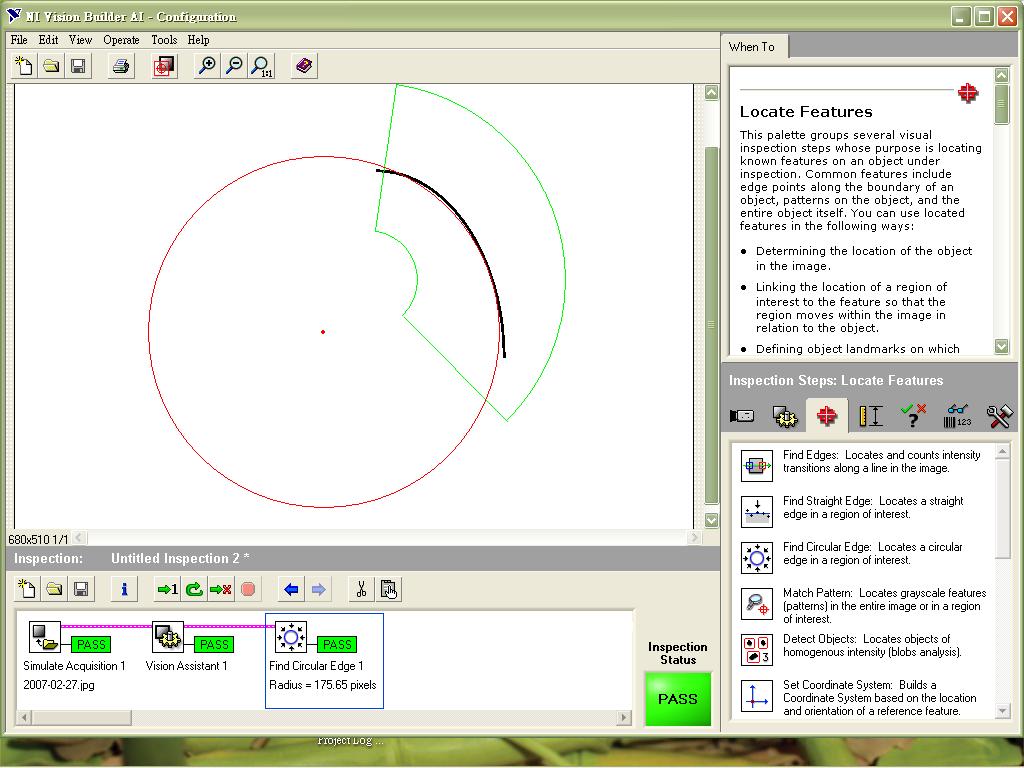The height and width of the screenshot is (768, 1024).
Task: Zoom out of the image
Action: (234, 66)
